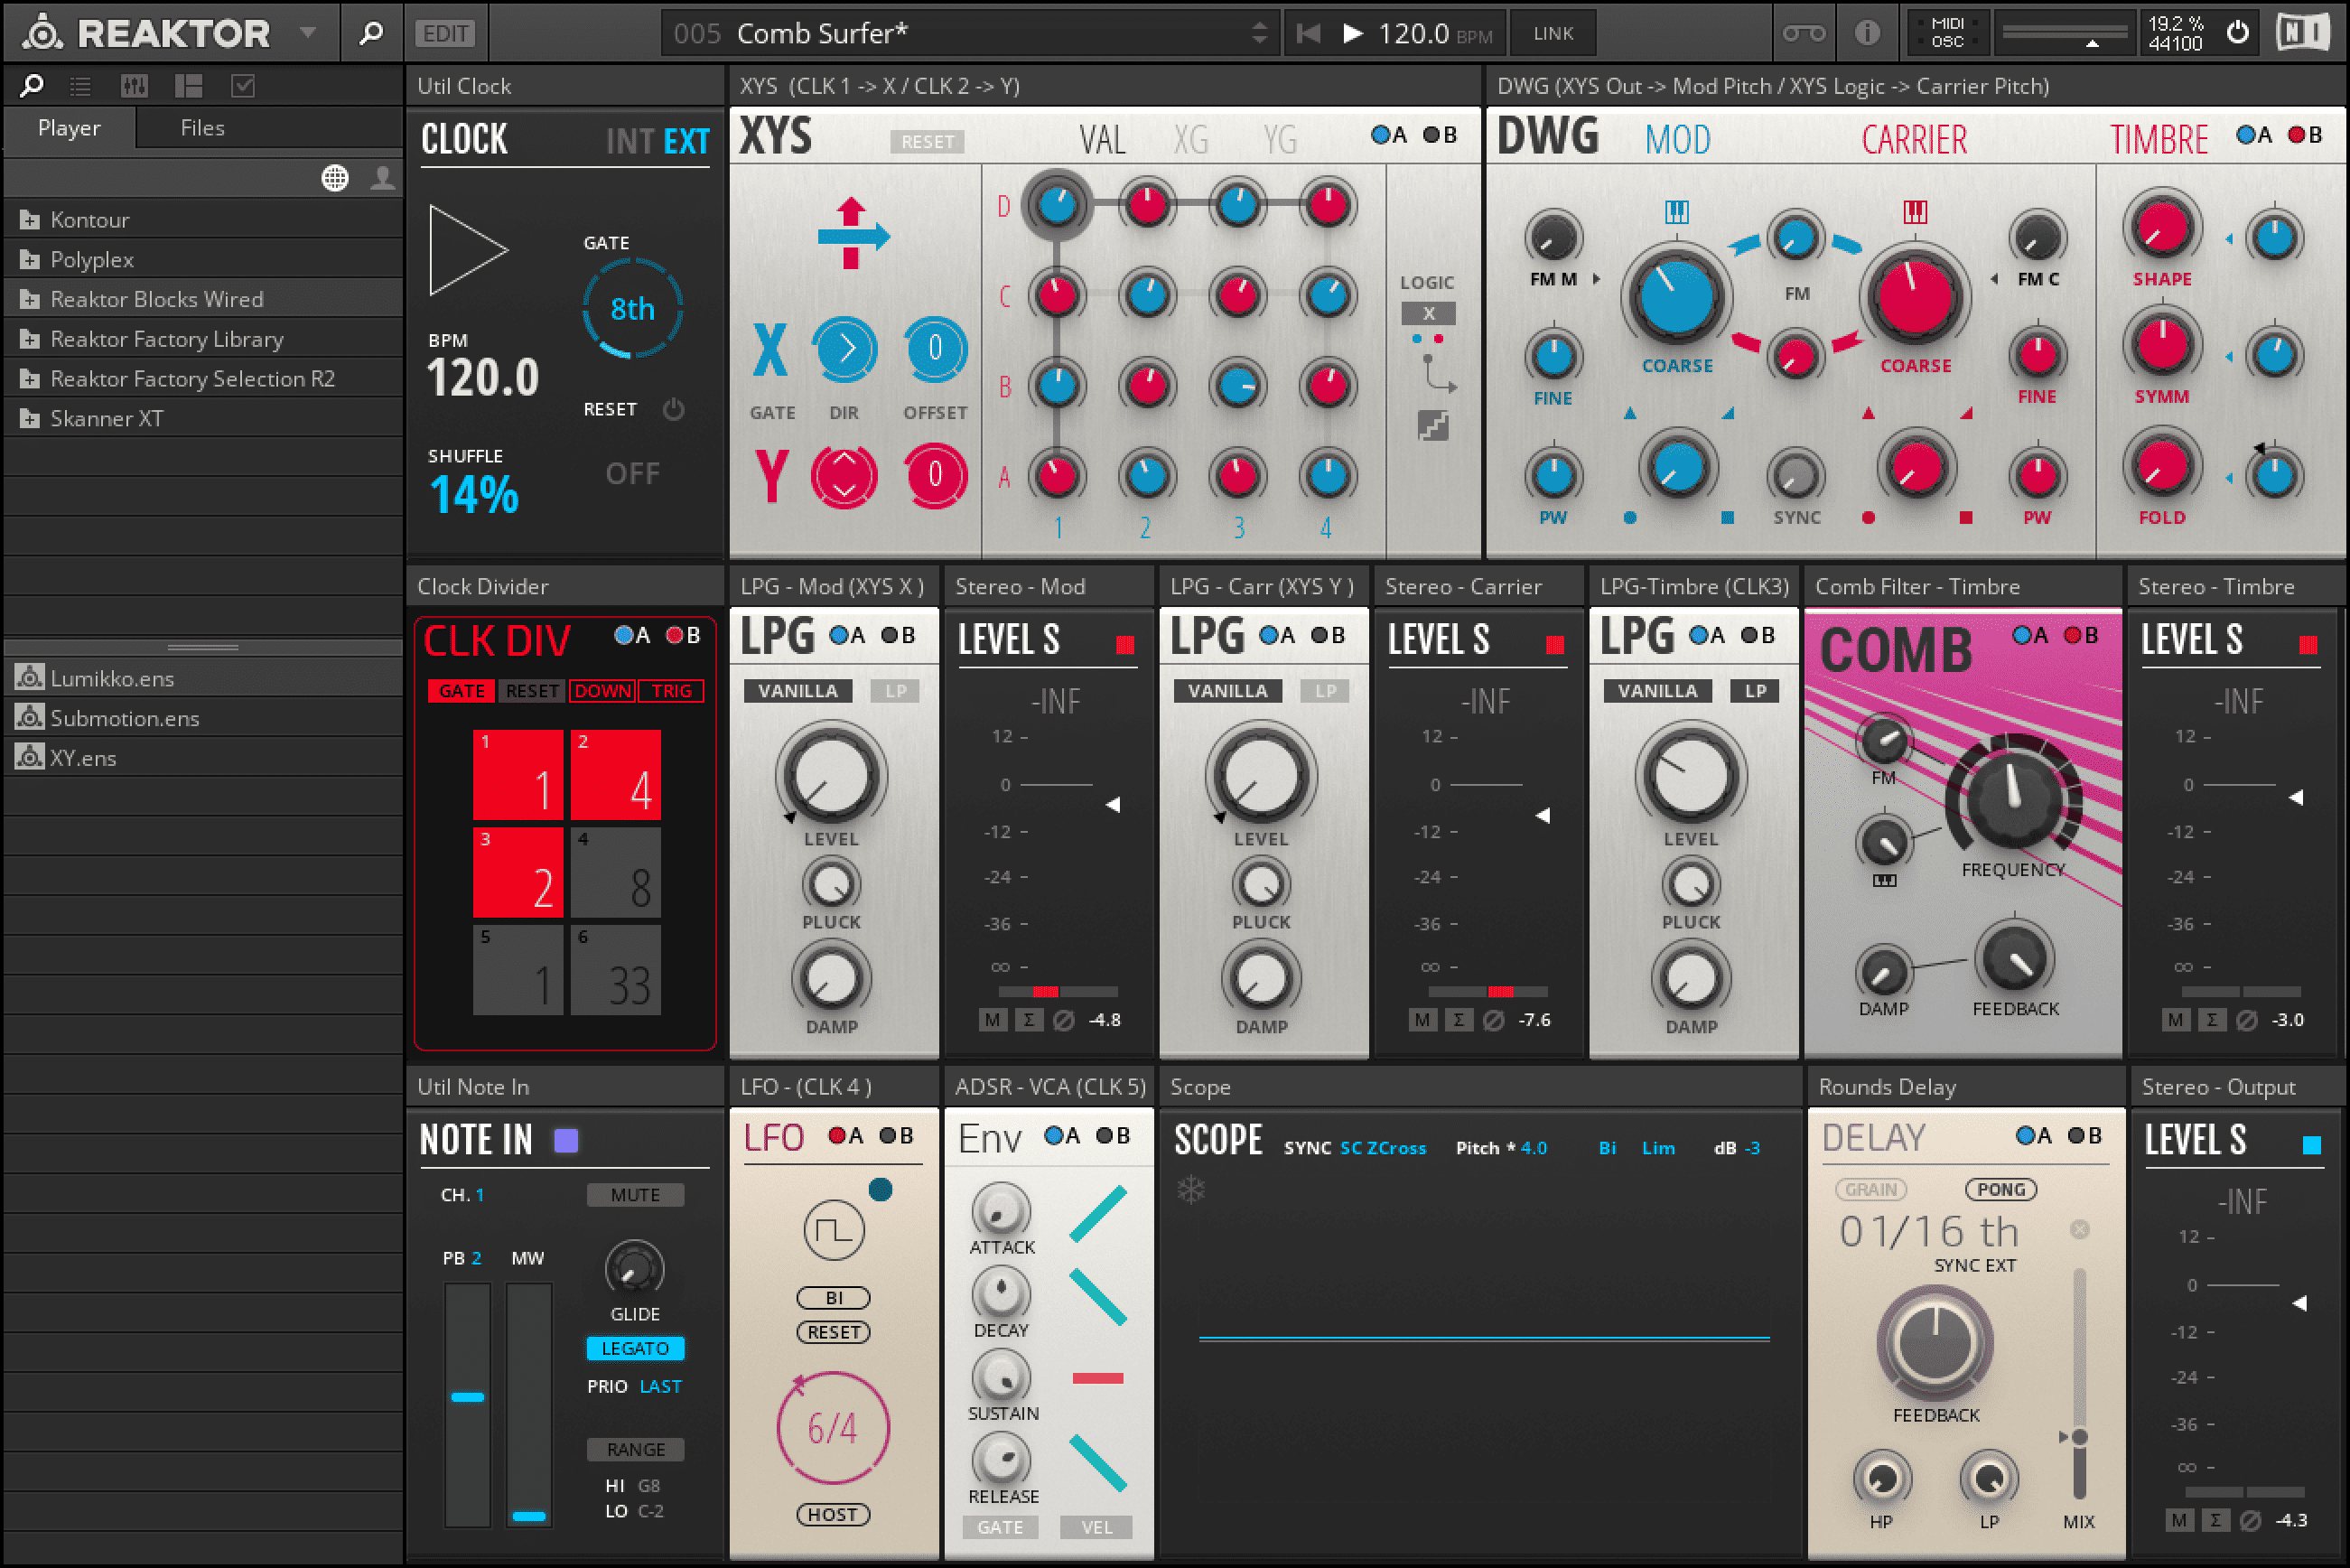Screen dimensions: 2350x1568
Task: Open the Lumikko.ens ensemble file
Action: pos(203,678)
